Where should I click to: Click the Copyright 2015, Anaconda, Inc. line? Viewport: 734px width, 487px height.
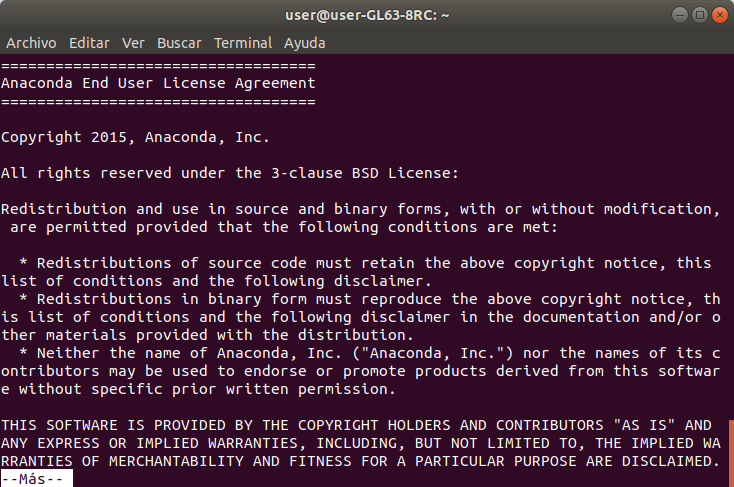pyautogui.click(x=135, y=137)
